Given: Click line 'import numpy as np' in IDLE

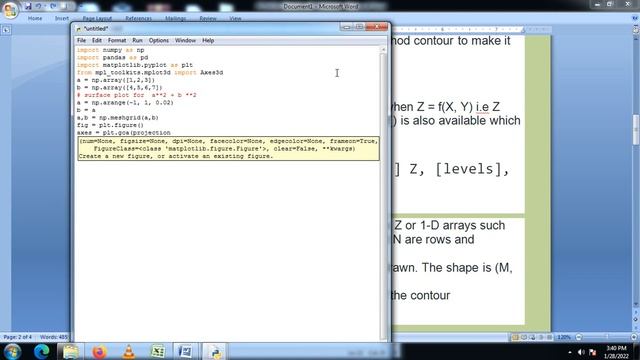Looking at the screenshot, I should (111, 50).
